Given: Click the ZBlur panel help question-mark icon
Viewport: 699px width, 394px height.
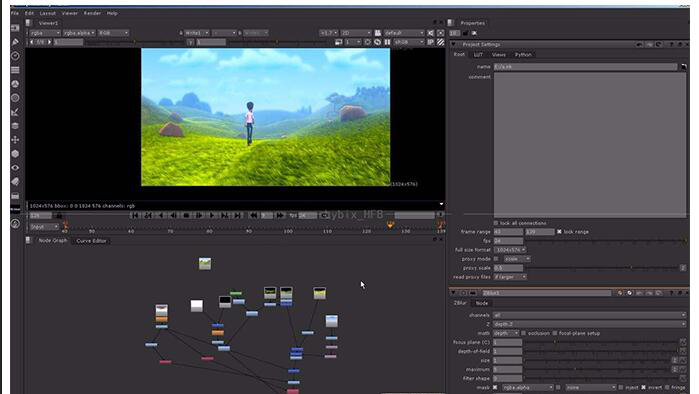Looking at the screenshot, I should 672,293.
